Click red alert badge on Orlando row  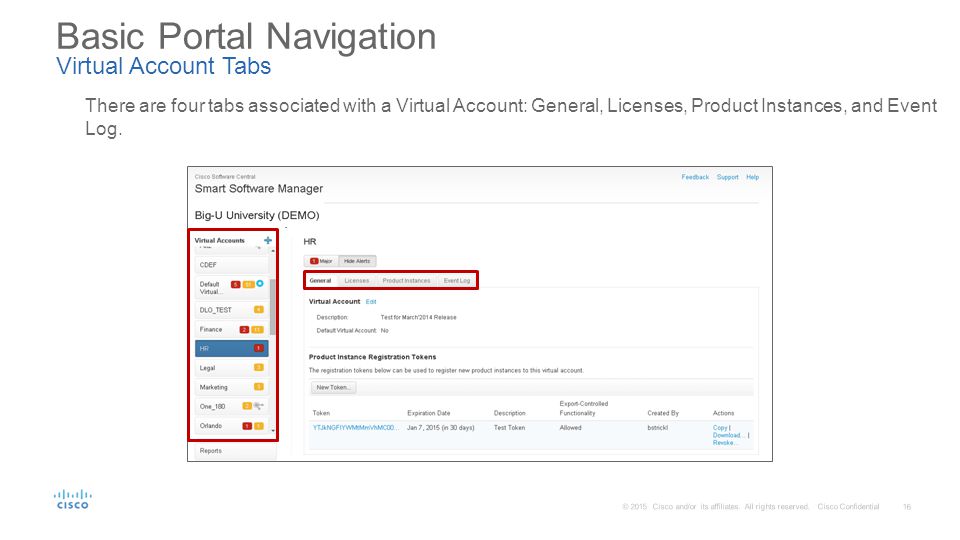click(x=247, y=426)
